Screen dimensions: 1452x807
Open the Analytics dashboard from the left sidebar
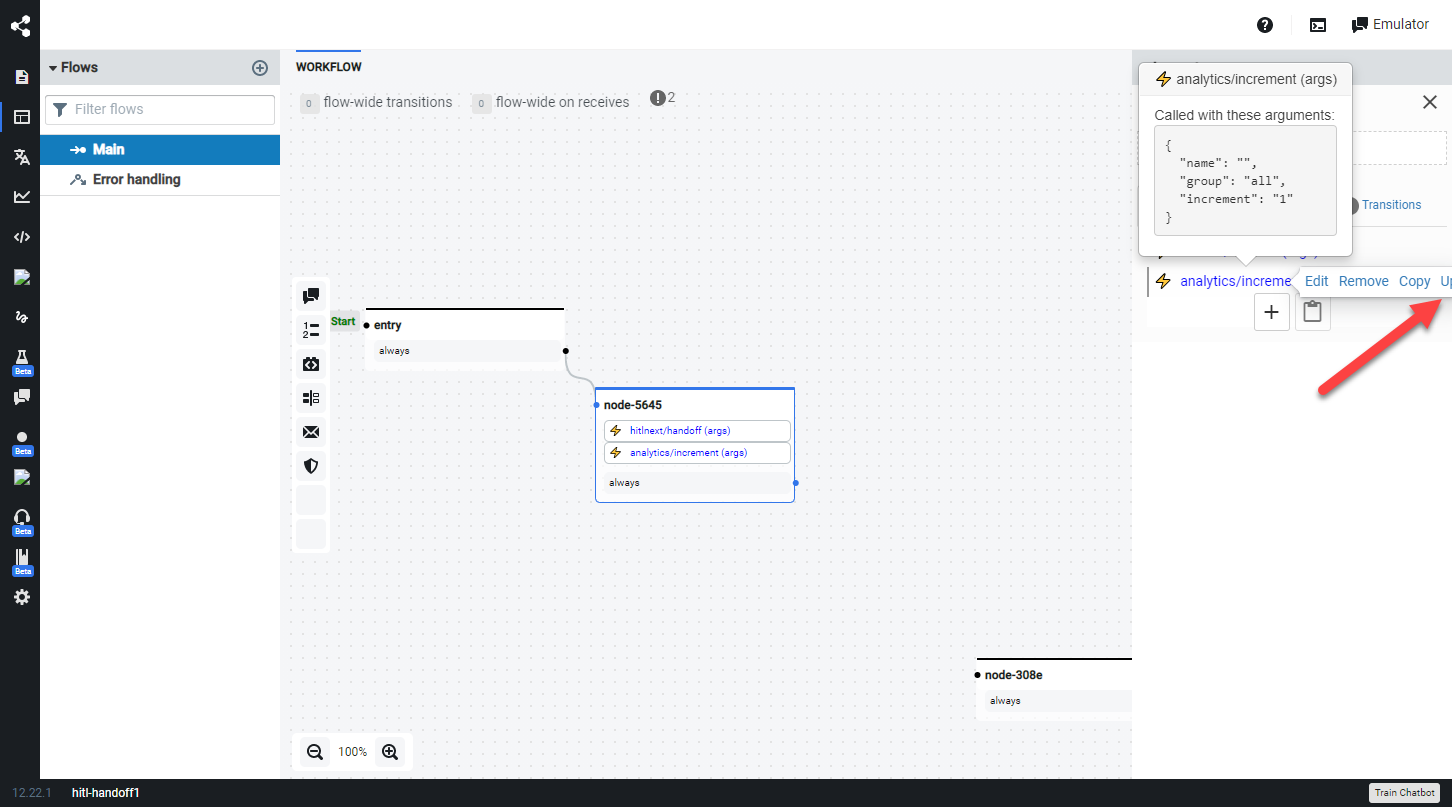(21, 196)
